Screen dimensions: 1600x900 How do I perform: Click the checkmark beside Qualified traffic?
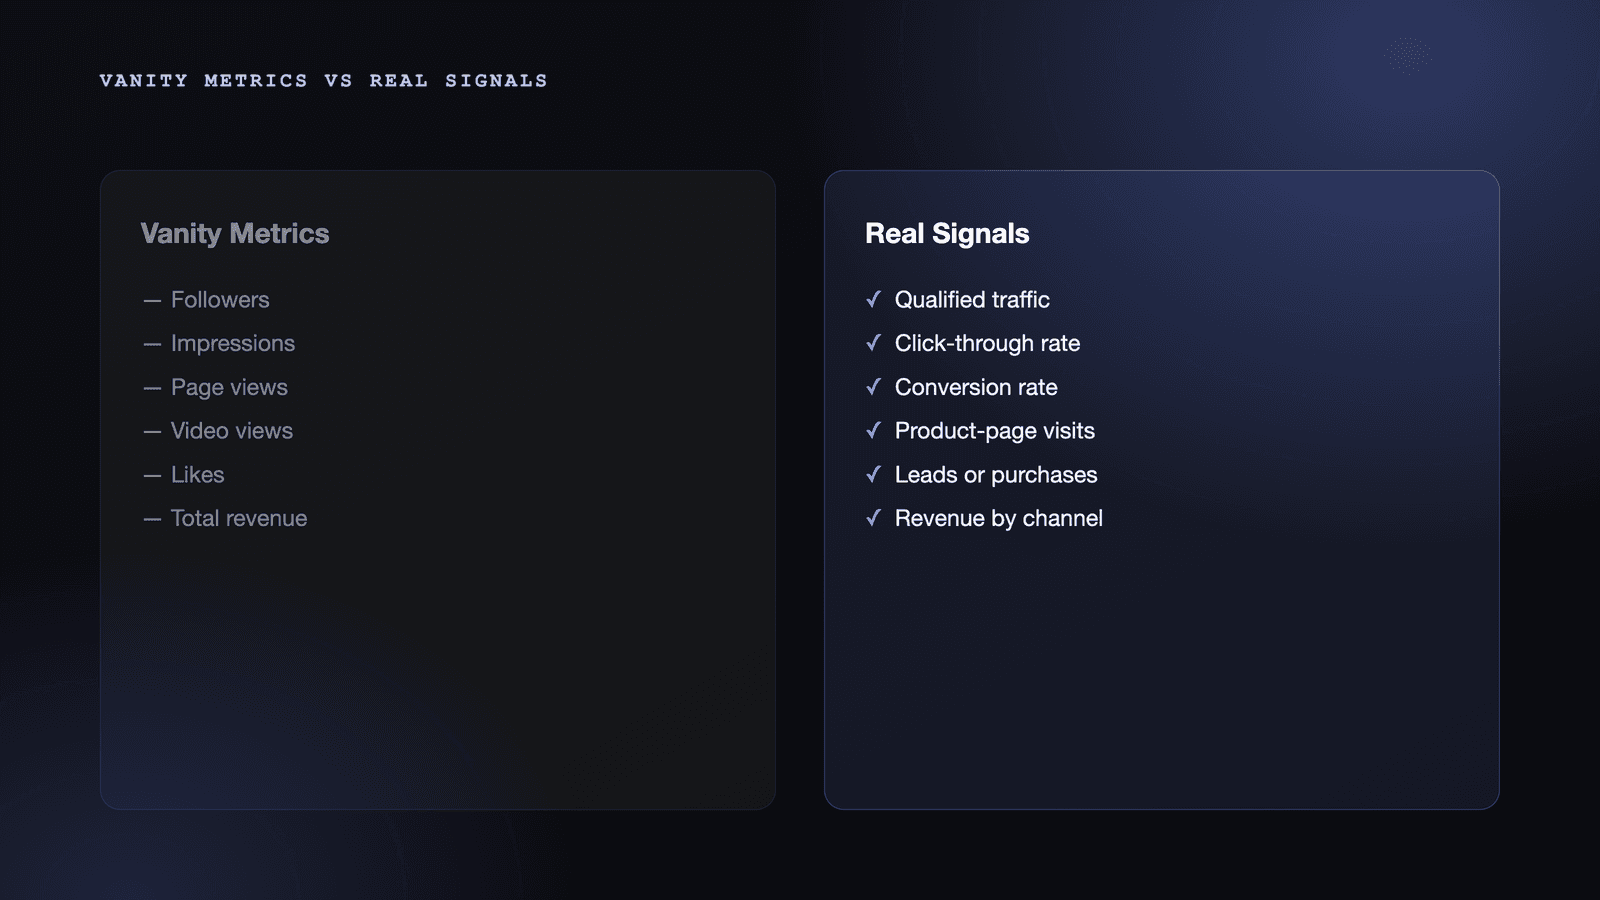873,299
